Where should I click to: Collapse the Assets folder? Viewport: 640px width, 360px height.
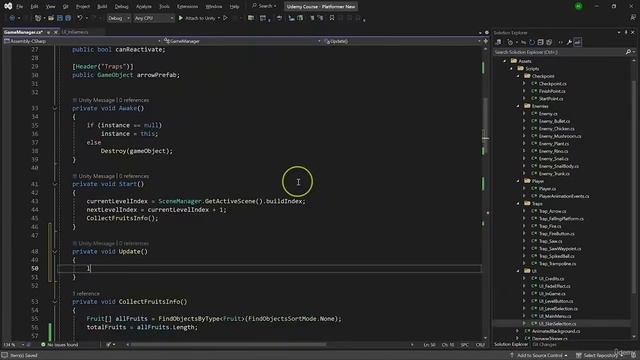point(505,61)
